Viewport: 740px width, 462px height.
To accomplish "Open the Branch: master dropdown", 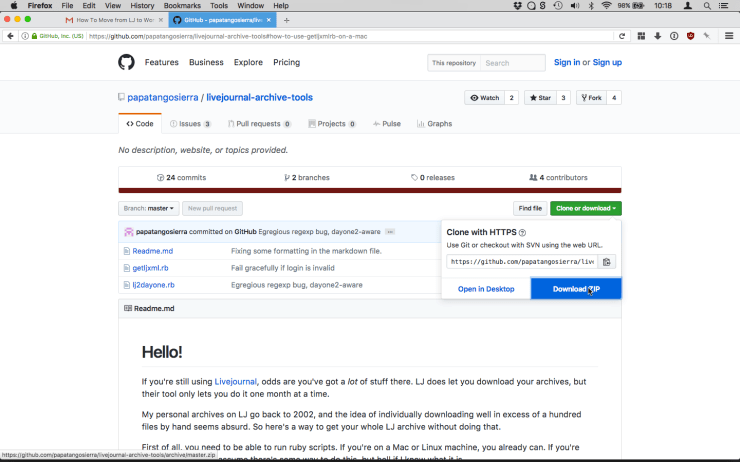I will point(149,208).
